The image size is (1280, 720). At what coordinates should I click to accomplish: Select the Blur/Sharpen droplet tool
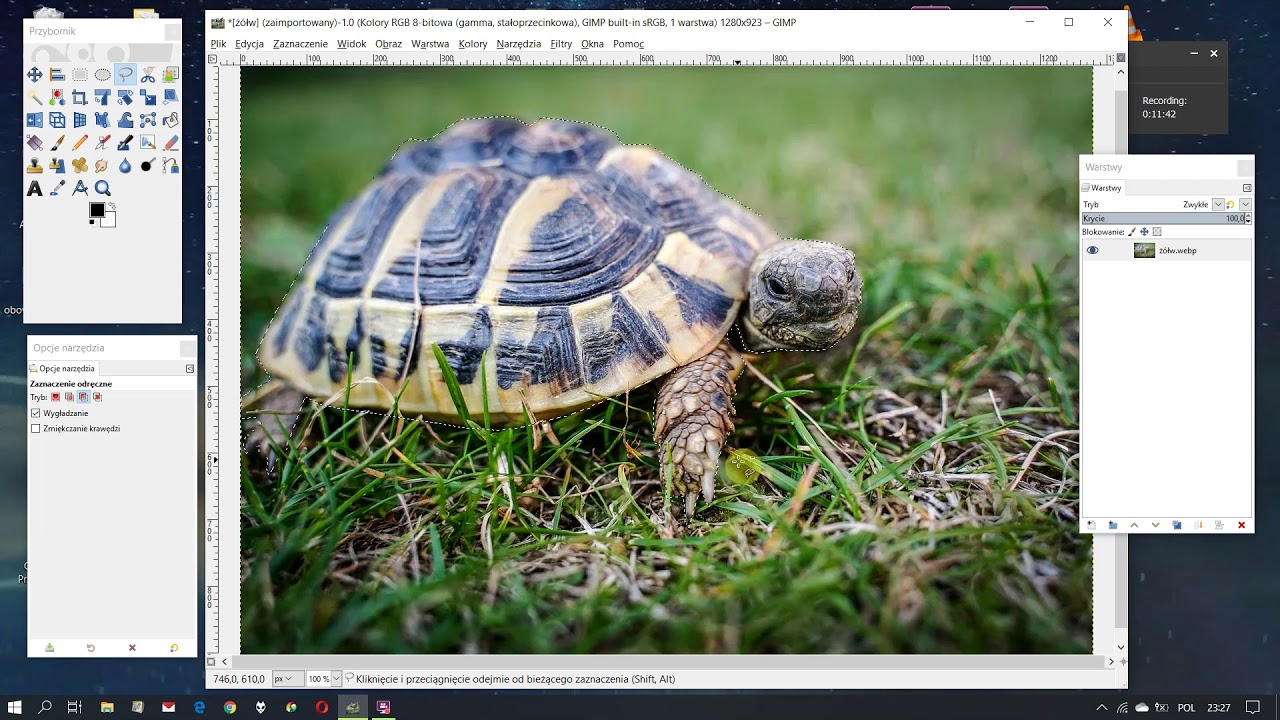click(x=125, y=165)
